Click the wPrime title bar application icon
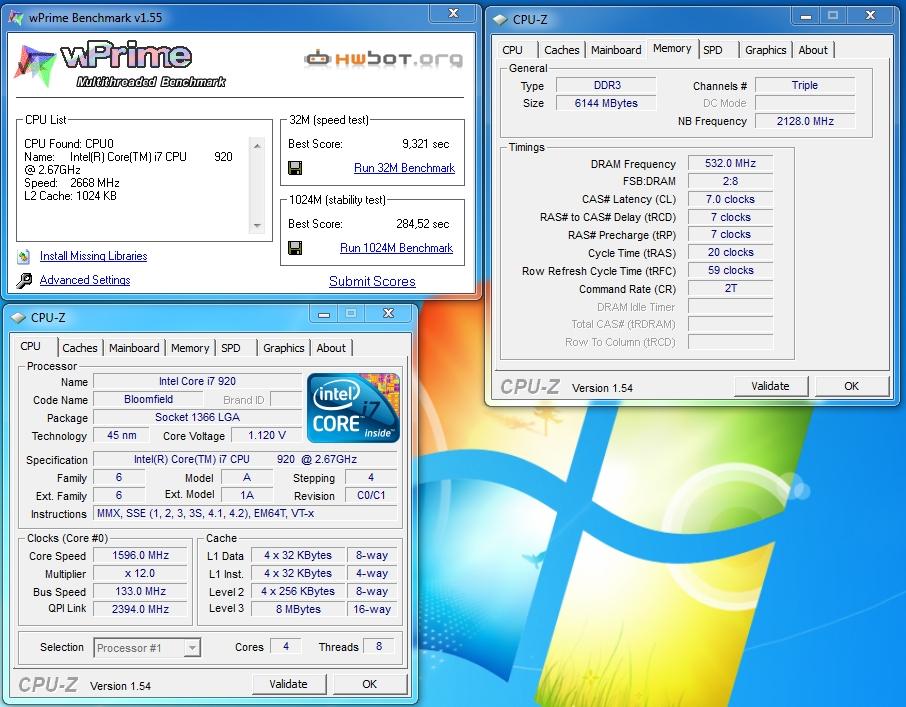Screen dimensions: 906x707 coord(16,17)
